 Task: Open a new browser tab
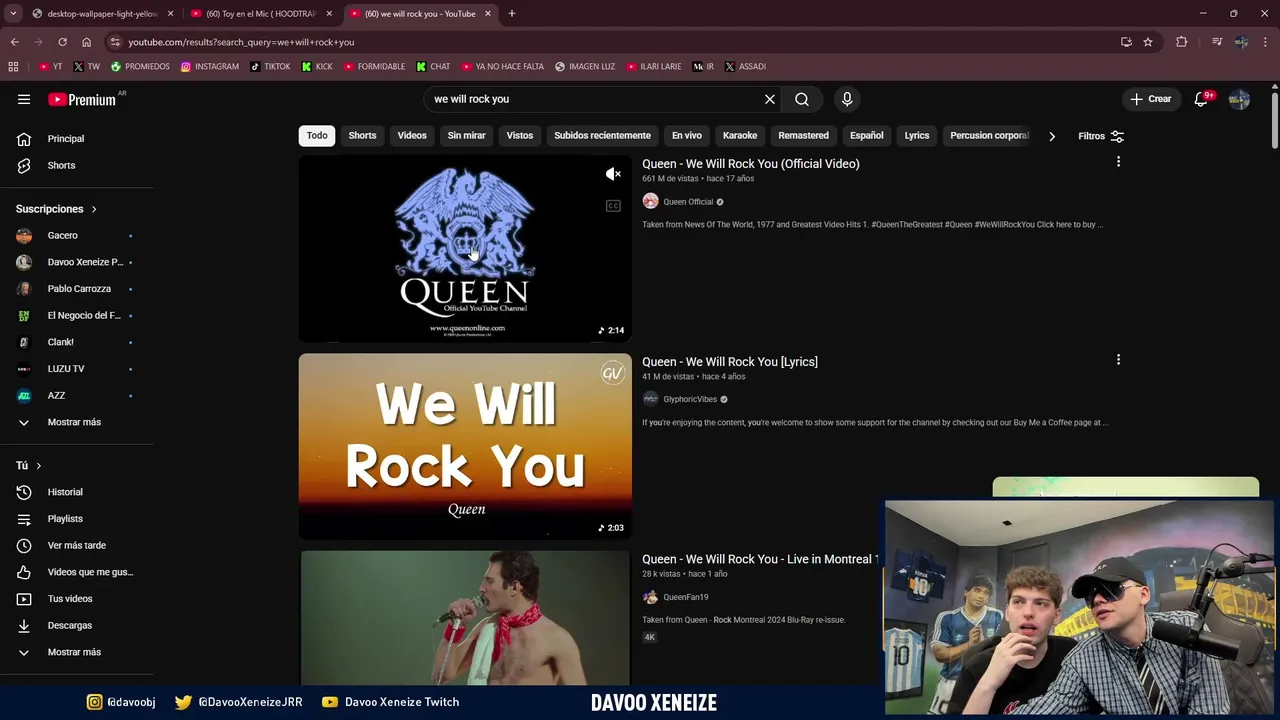(x=512, y=14)
